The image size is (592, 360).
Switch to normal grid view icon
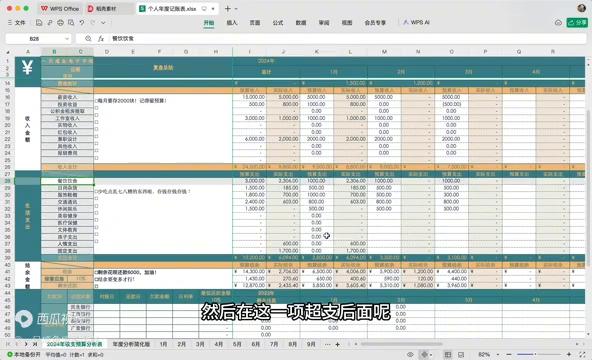point(448,355)
